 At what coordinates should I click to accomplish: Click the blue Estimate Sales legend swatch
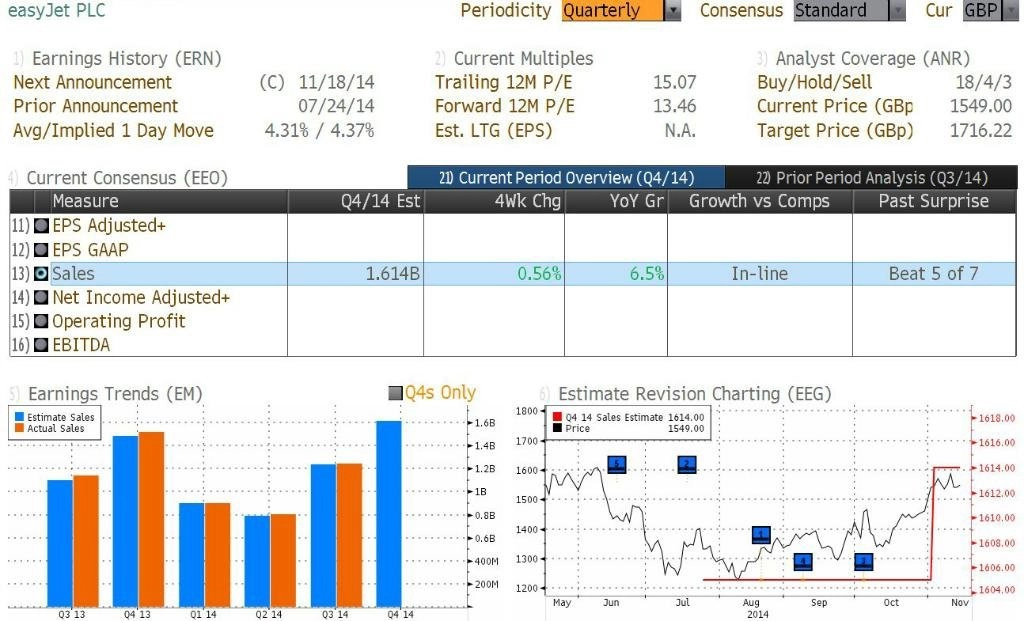[20, 417]
